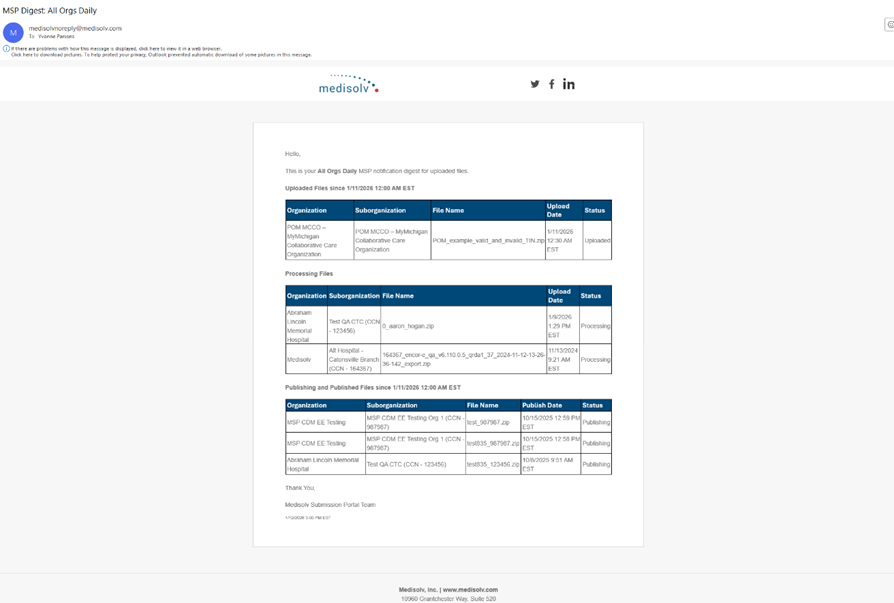Click the 0_aaron_hogan.zip file name cell
Image resolution: width=894 pixels, height=603 pixels.
[407, 326]
